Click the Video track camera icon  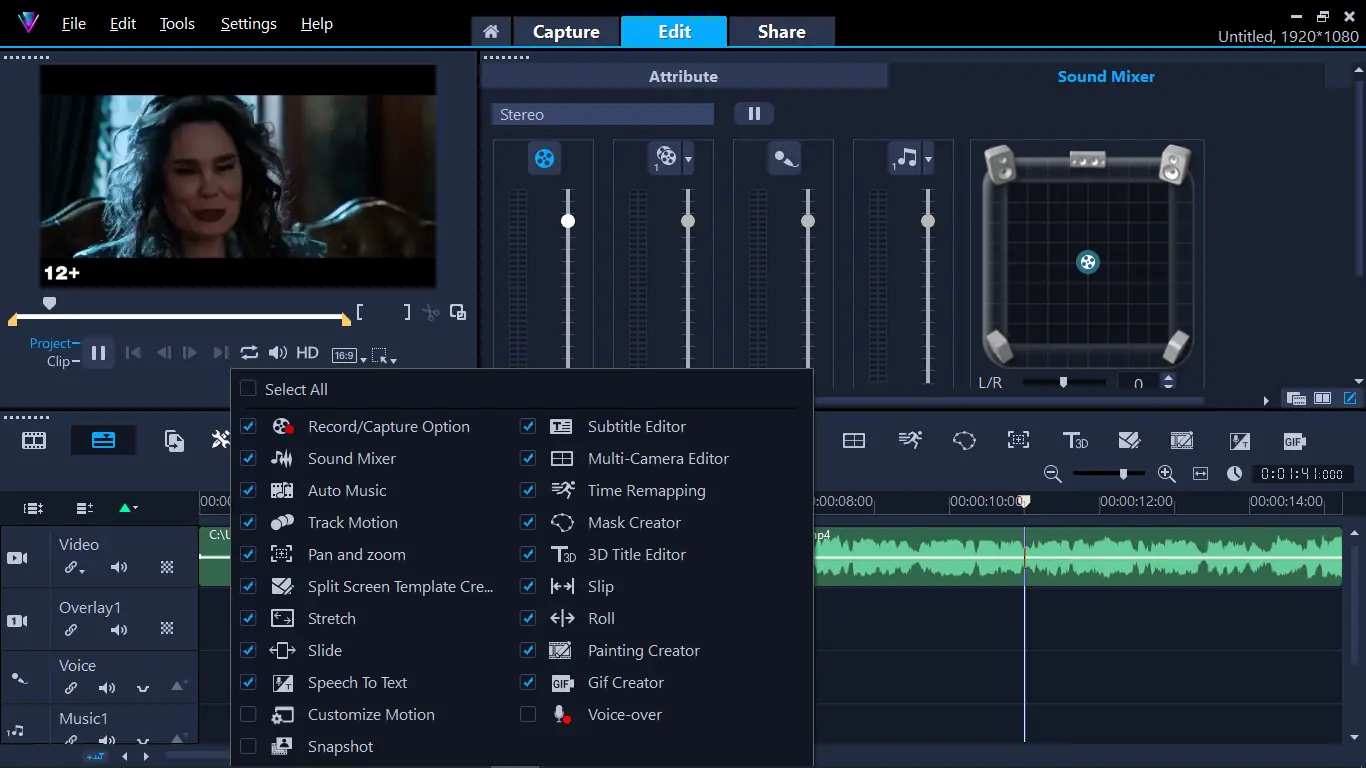pos(18,558)
